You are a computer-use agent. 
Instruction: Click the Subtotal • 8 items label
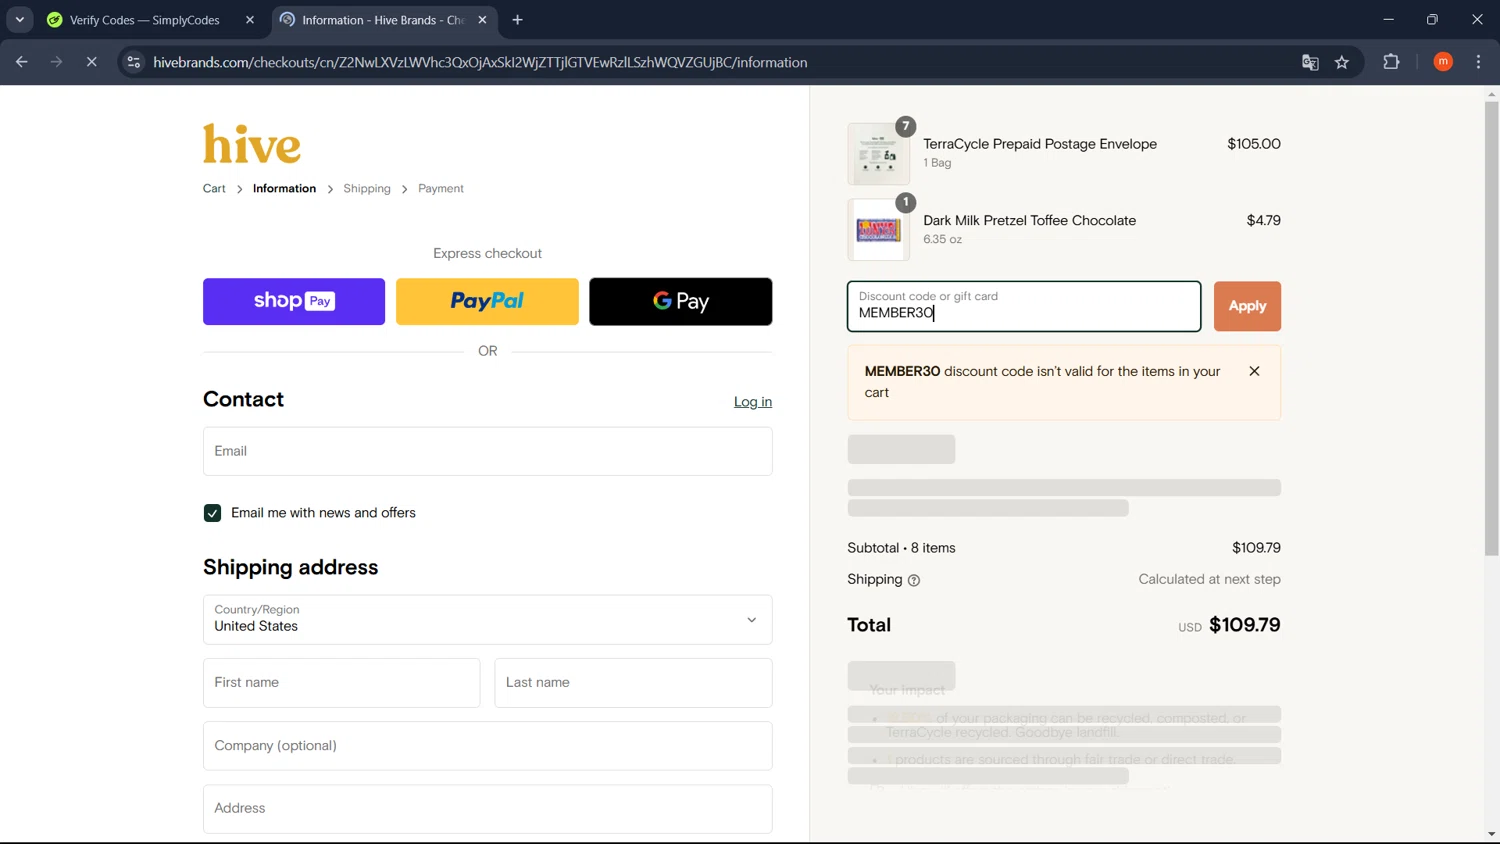pyautogui.click(x=901, y=548)
